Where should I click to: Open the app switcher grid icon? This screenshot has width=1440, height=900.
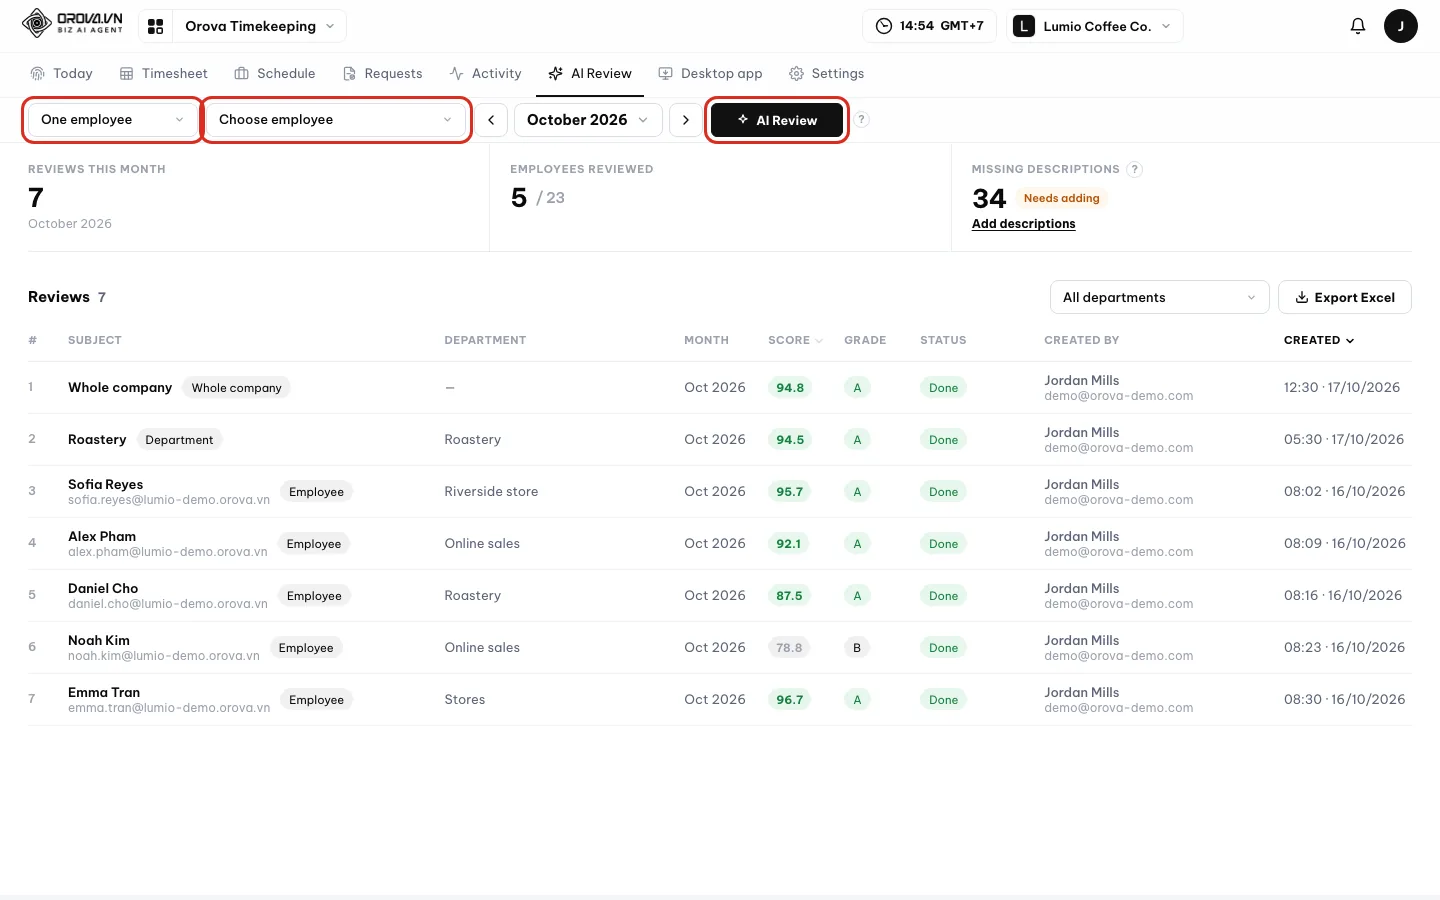(155, 27)
